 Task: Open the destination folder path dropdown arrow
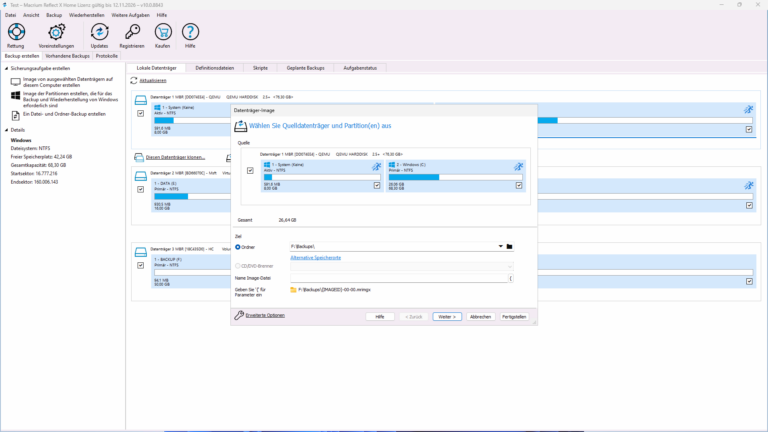click(x=501, y=246)
